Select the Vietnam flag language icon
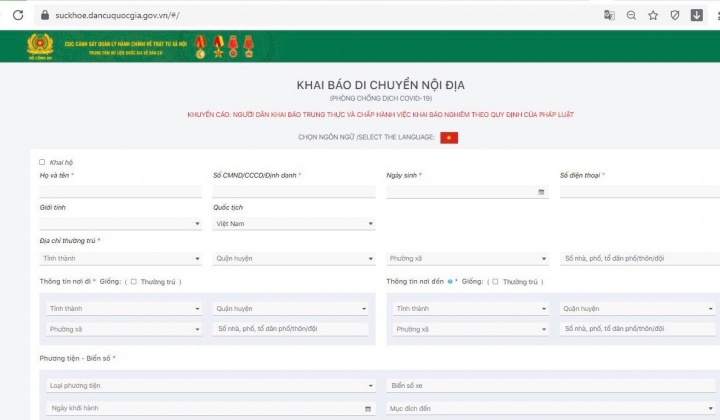The width and height of the screenshot is (720, 420). [x=449, y=138]
